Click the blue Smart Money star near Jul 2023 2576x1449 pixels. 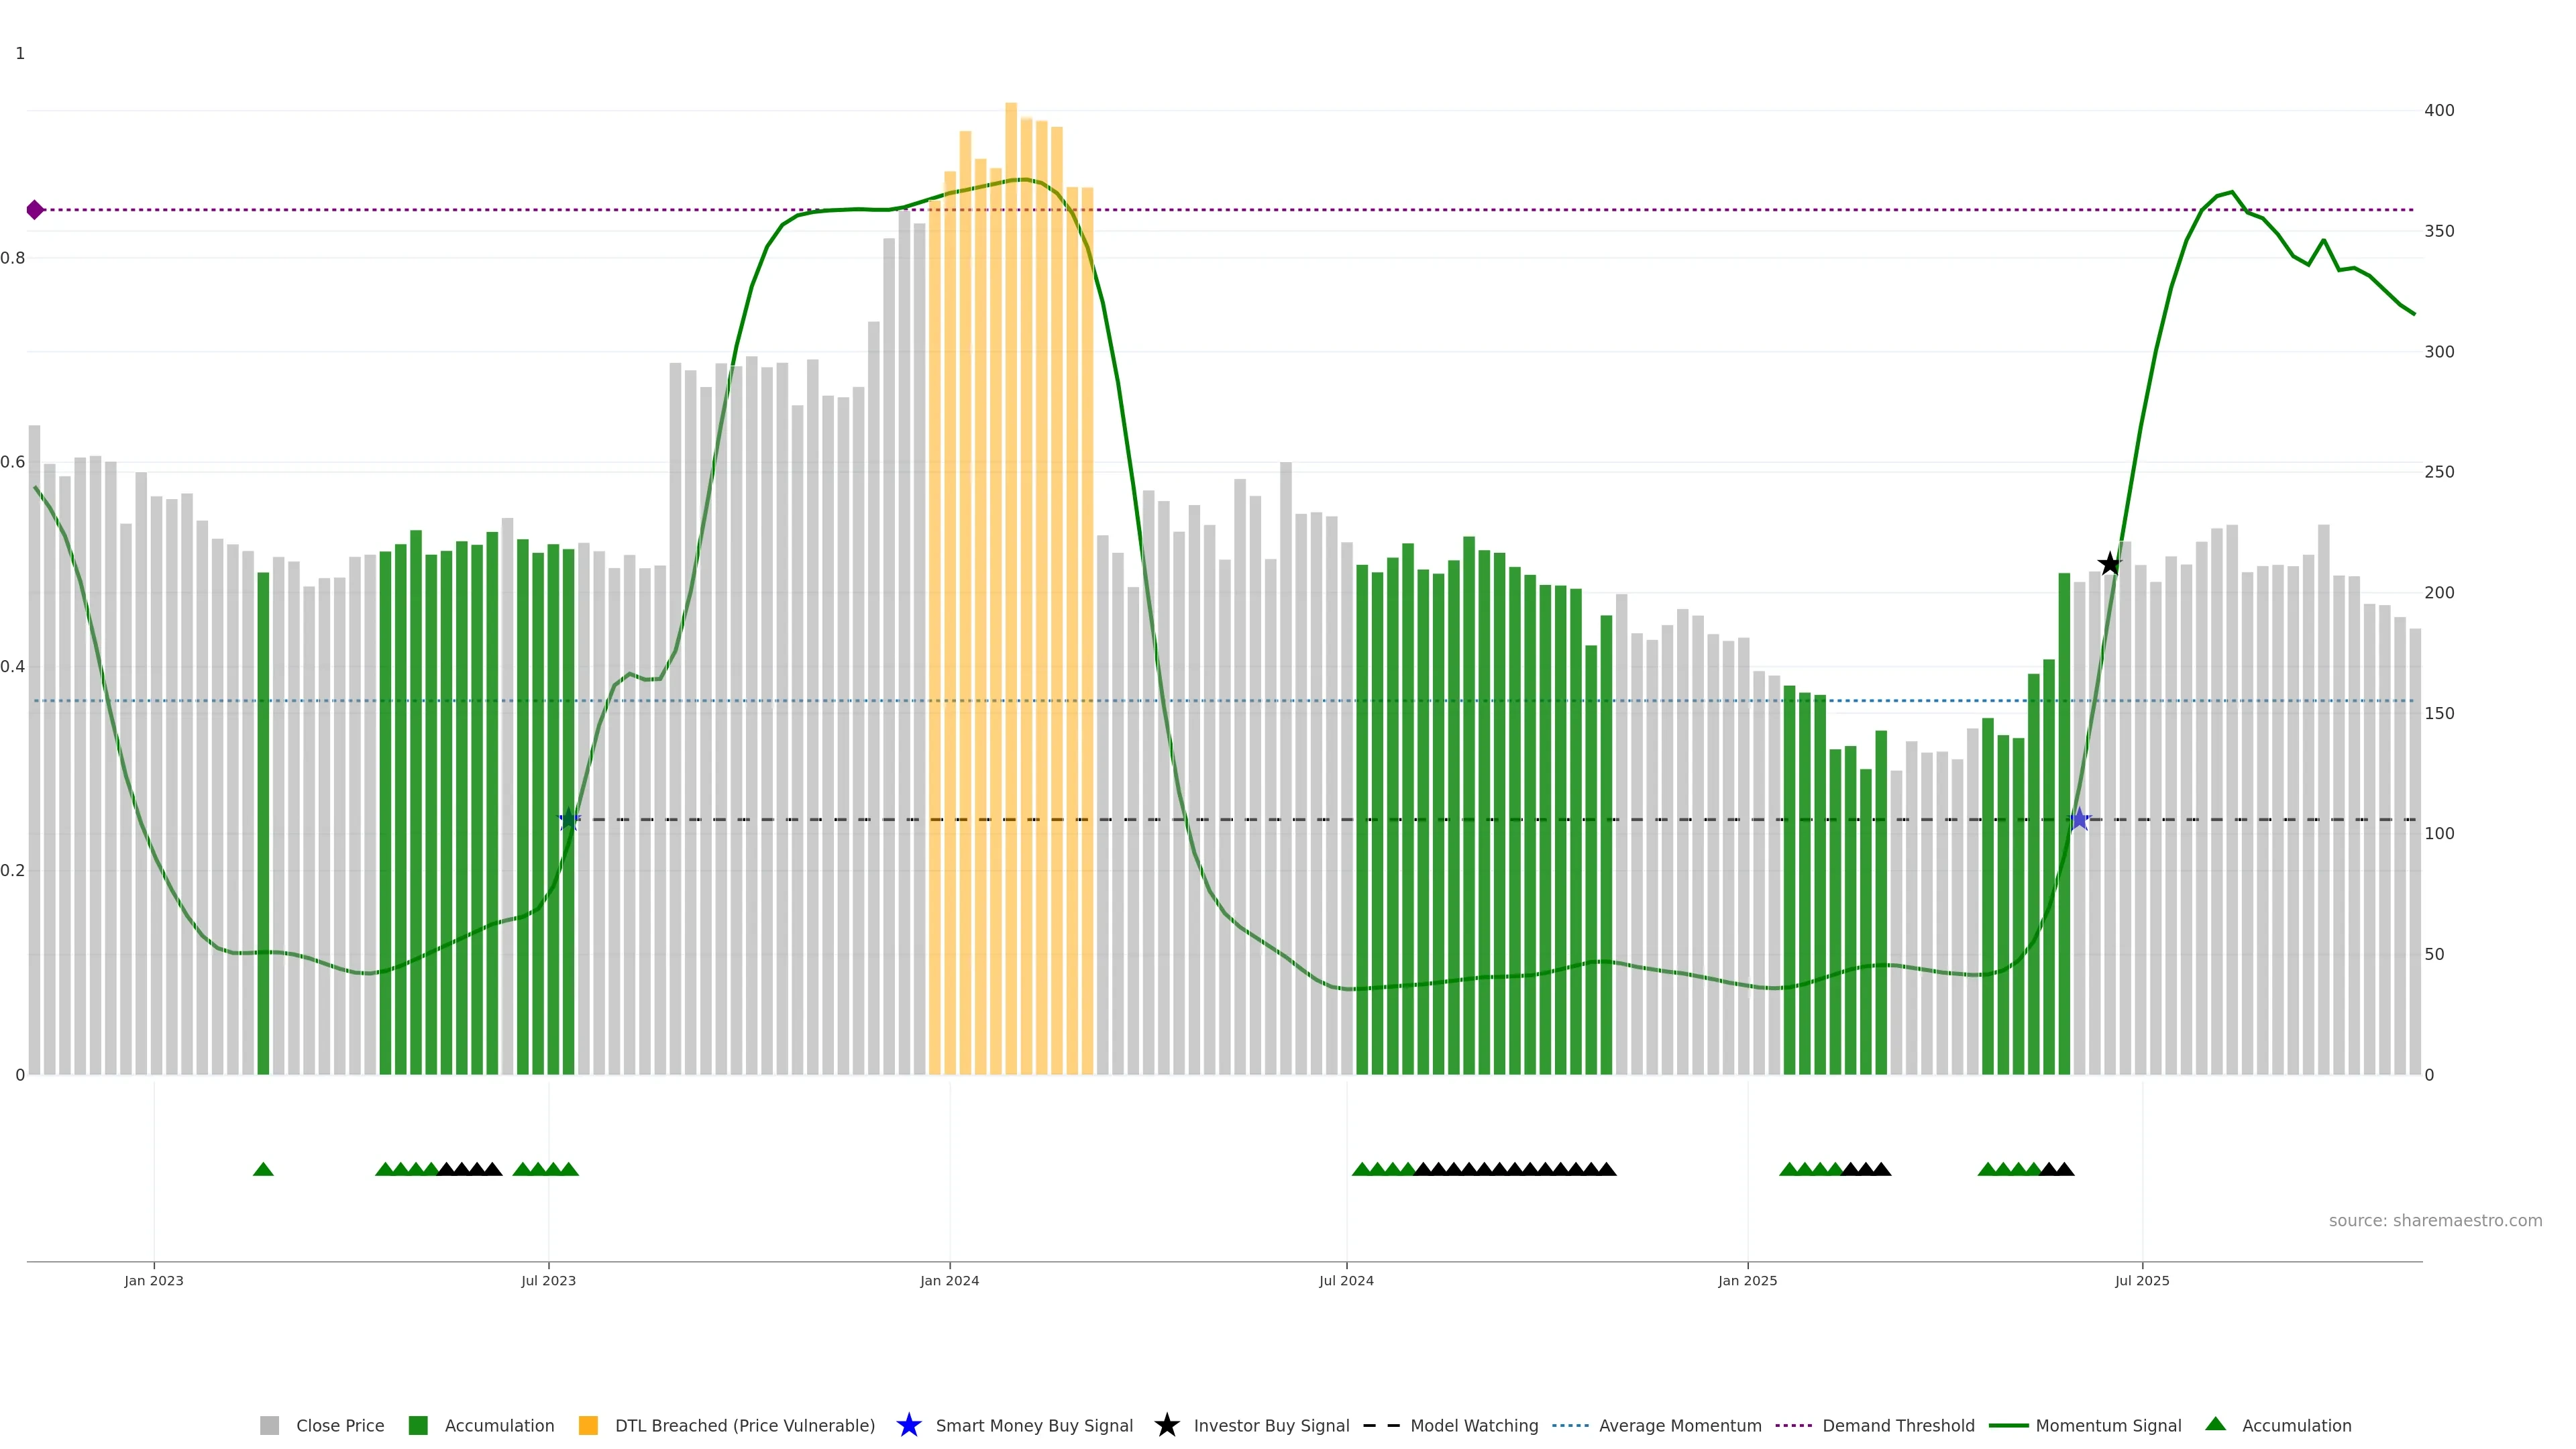click(x=569, y=819)
